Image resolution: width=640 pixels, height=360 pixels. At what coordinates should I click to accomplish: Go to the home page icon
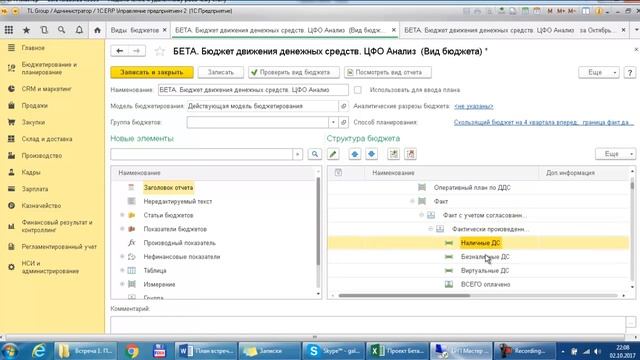click(97, 30)
